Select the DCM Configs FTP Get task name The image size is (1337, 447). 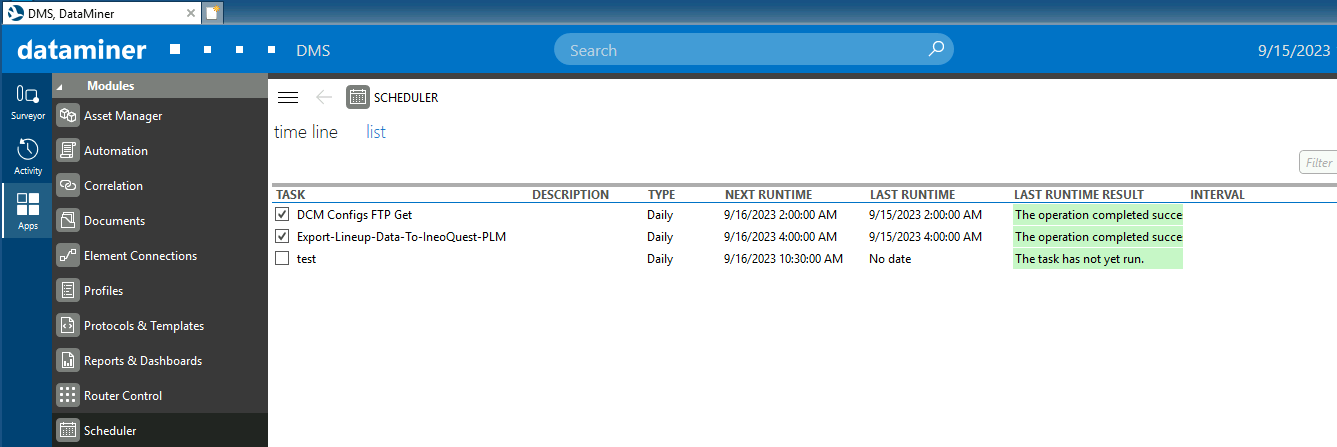[354, 214]
